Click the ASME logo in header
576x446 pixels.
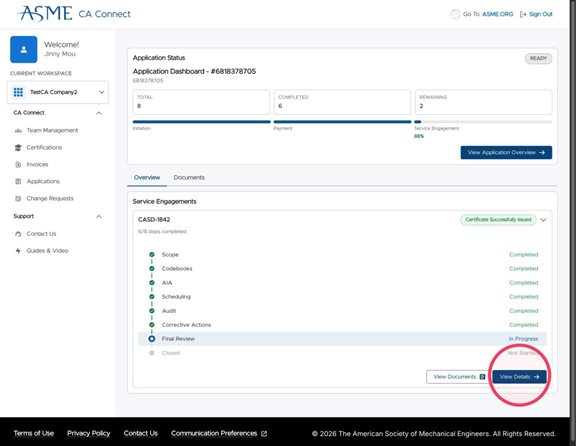pyautogui.click(x=45, y=14)
